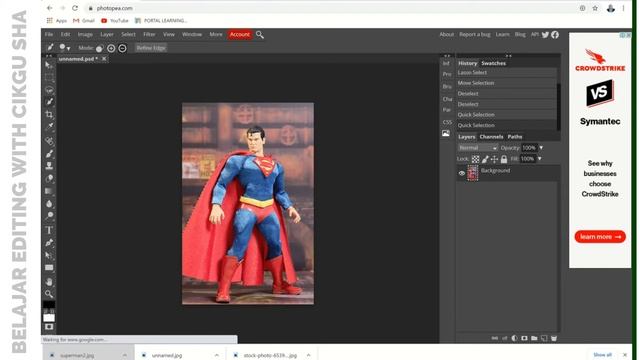The width and height of the screenshot is (640, 360).
Task: Expand unnamed.jpg download options chevron
Action: 216,356
